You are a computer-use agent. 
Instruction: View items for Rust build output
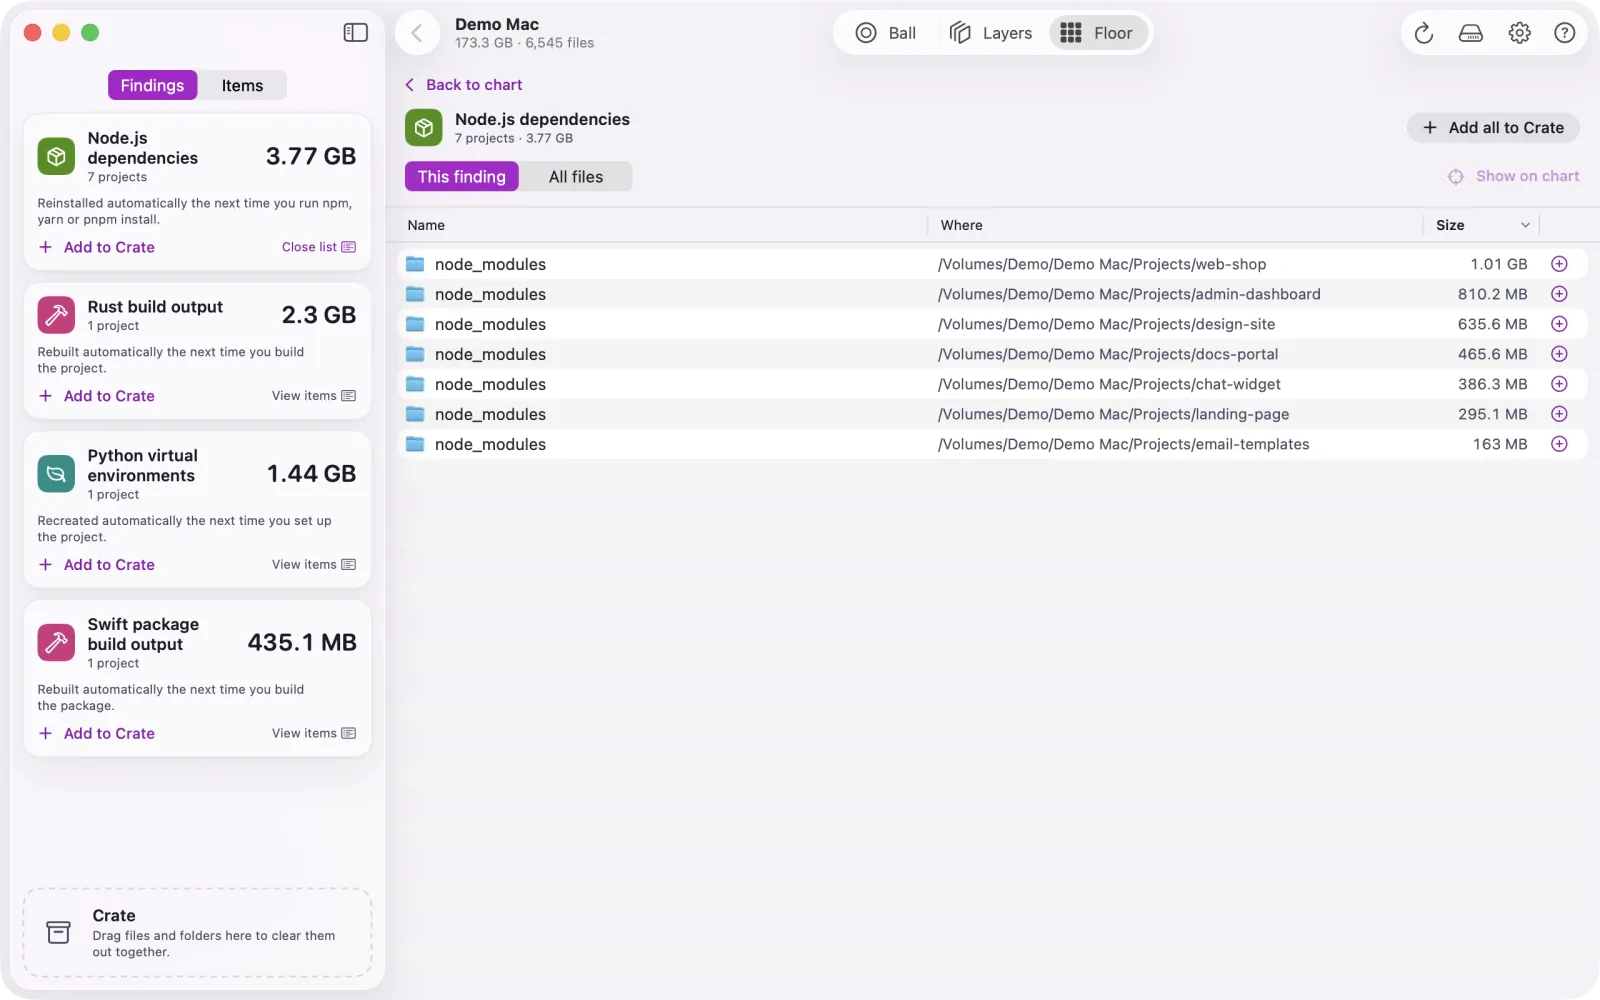(x=314, y=396)
